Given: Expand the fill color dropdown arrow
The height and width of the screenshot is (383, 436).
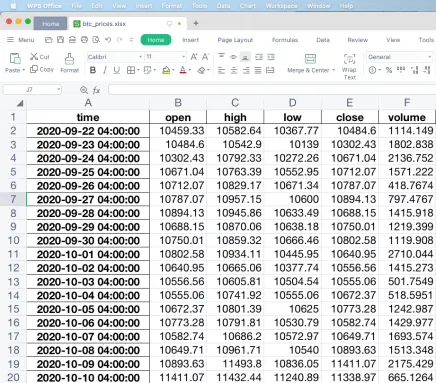Looking at the screenshot, I should coord(173,70).
